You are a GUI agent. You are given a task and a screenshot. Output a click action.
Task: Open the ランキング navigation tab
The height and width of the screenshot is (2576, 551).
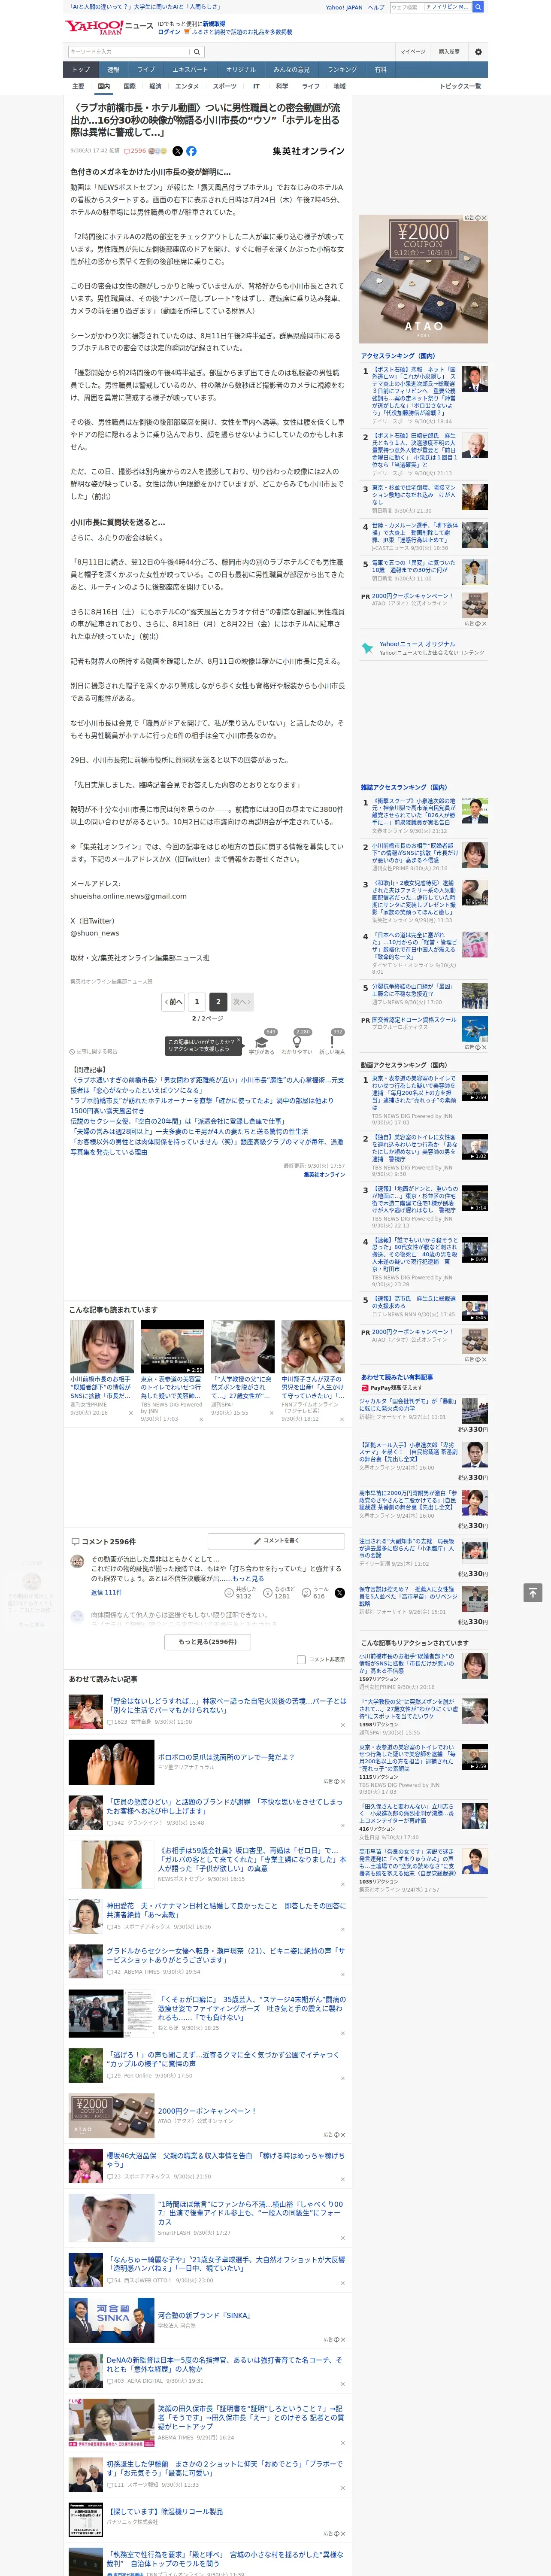tap(342, 70)
